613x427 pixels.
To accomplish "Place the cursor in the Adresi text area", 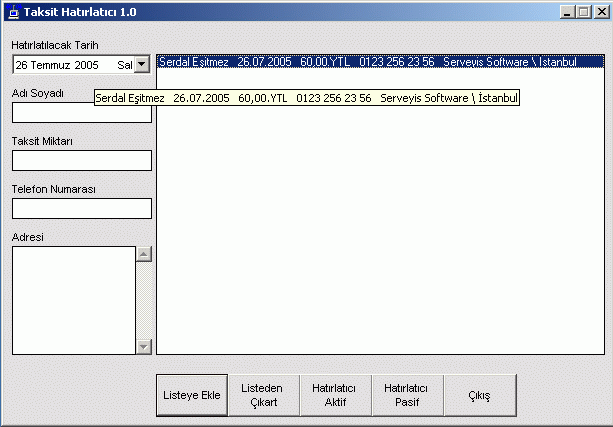I will 73,300.
